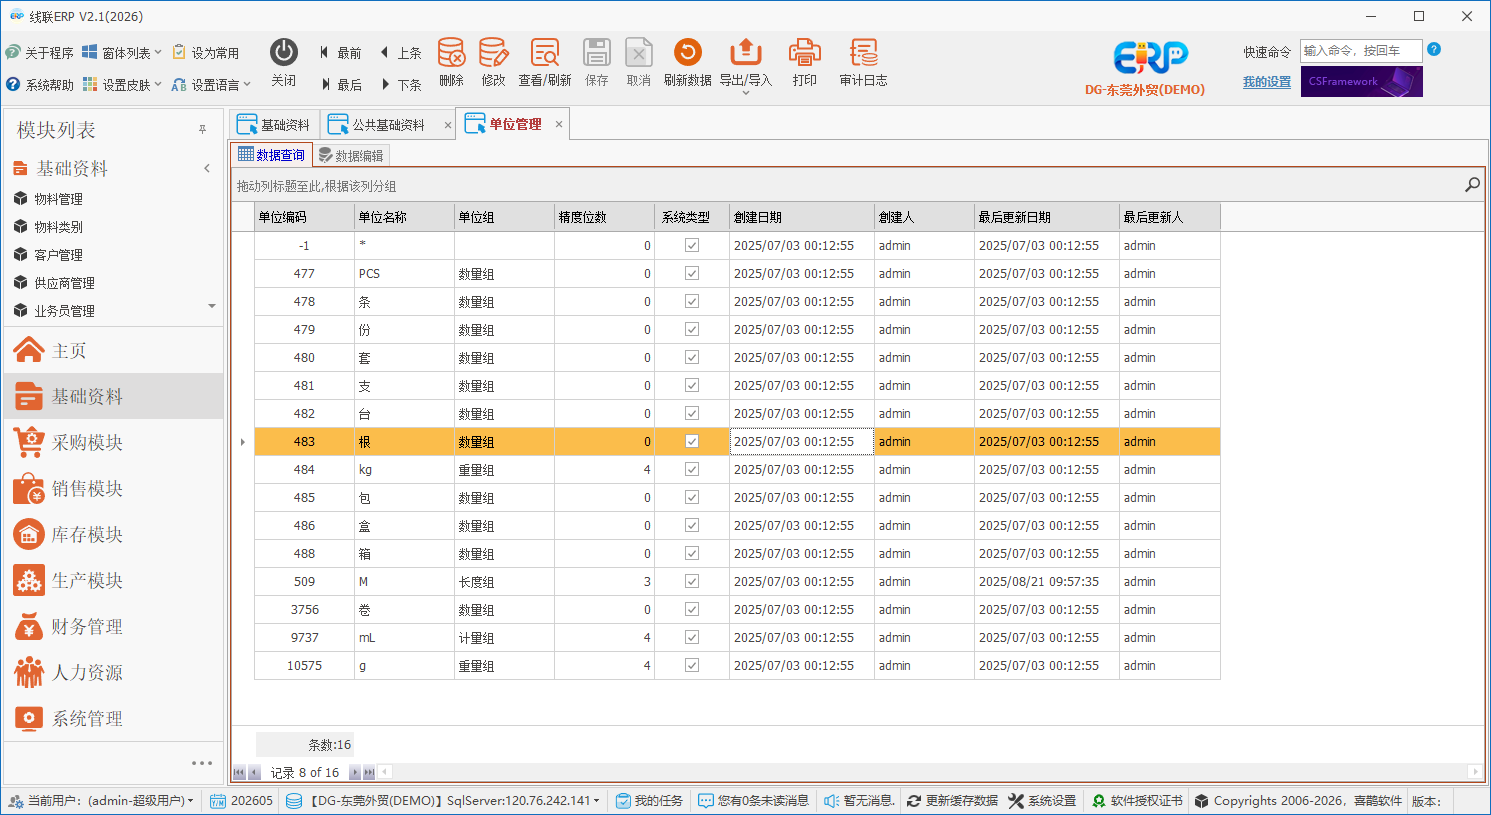Screen dimensions: 1491x815
Task: Collapse the 基础资料 section chevron
Action: (x=207, y=168)
